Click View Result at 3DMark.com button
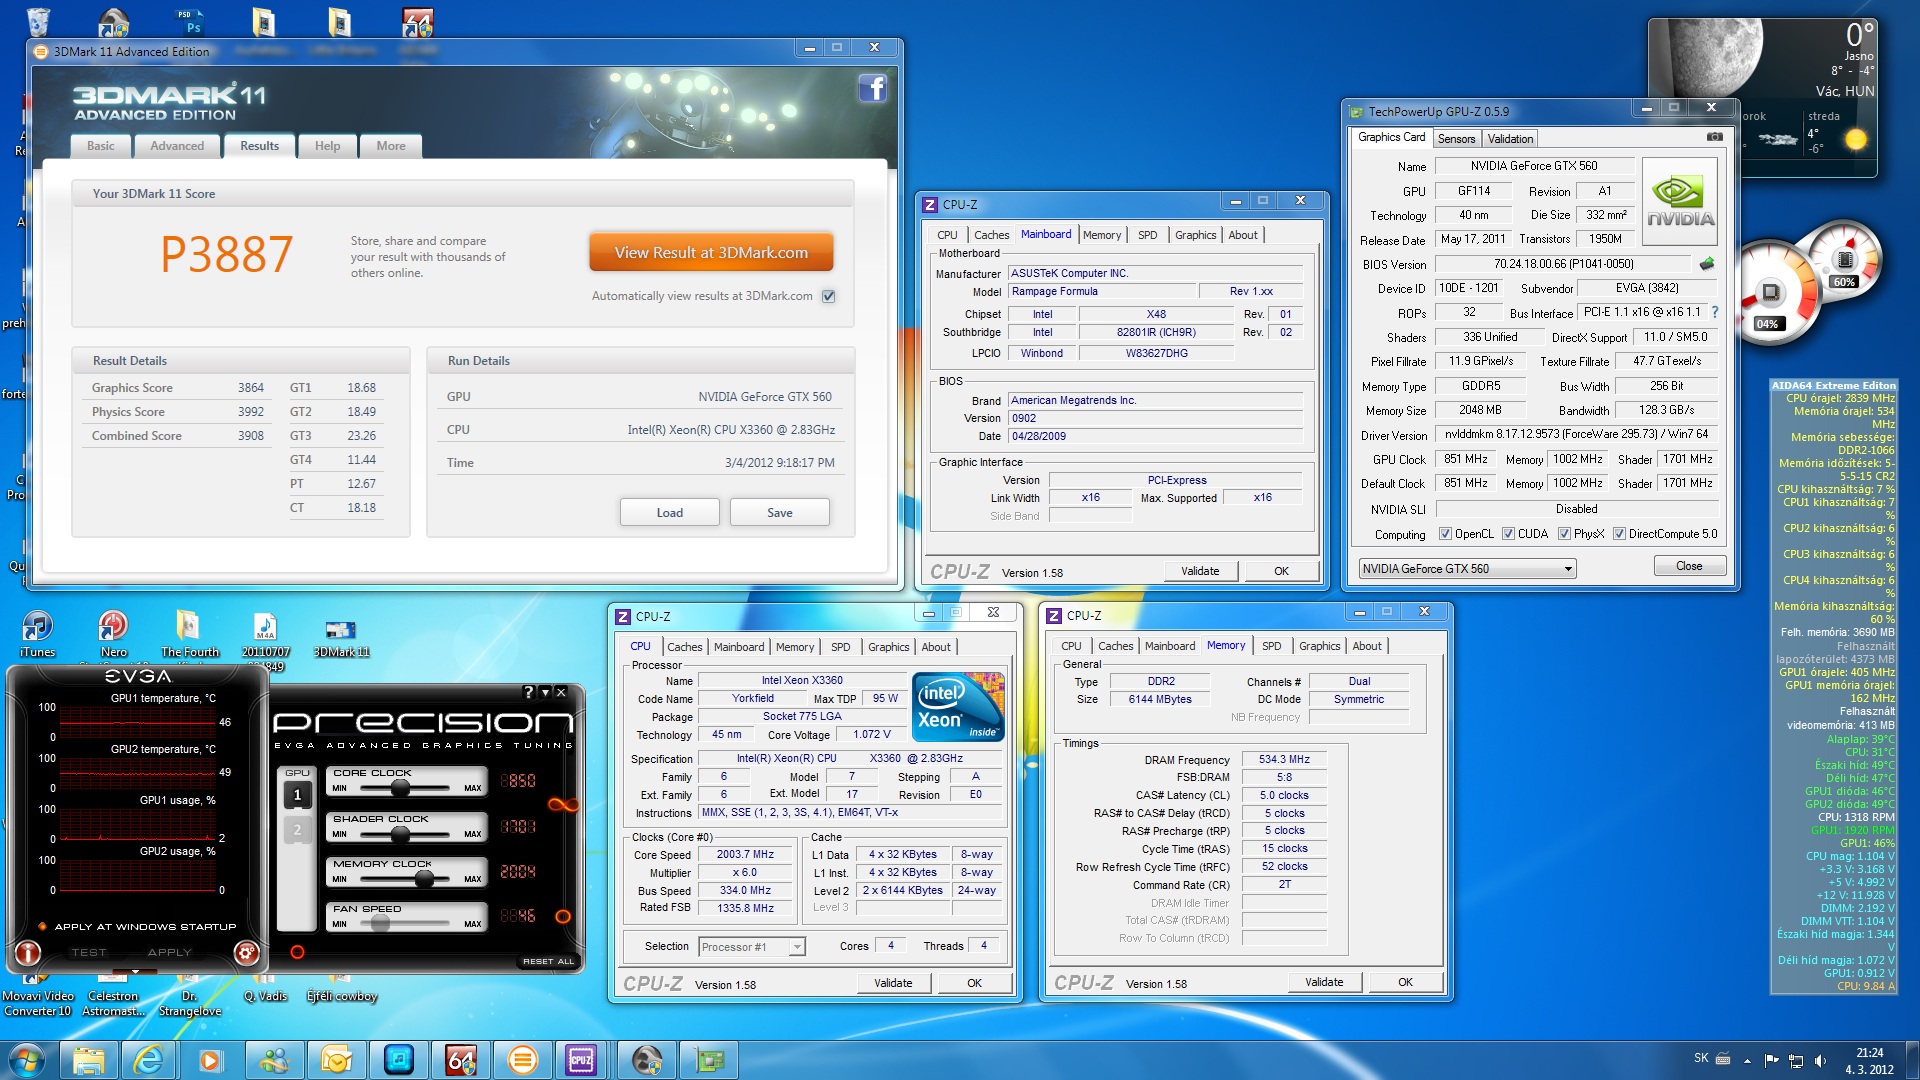Viewport: 1920px width, 1080px height. [711, 253]
